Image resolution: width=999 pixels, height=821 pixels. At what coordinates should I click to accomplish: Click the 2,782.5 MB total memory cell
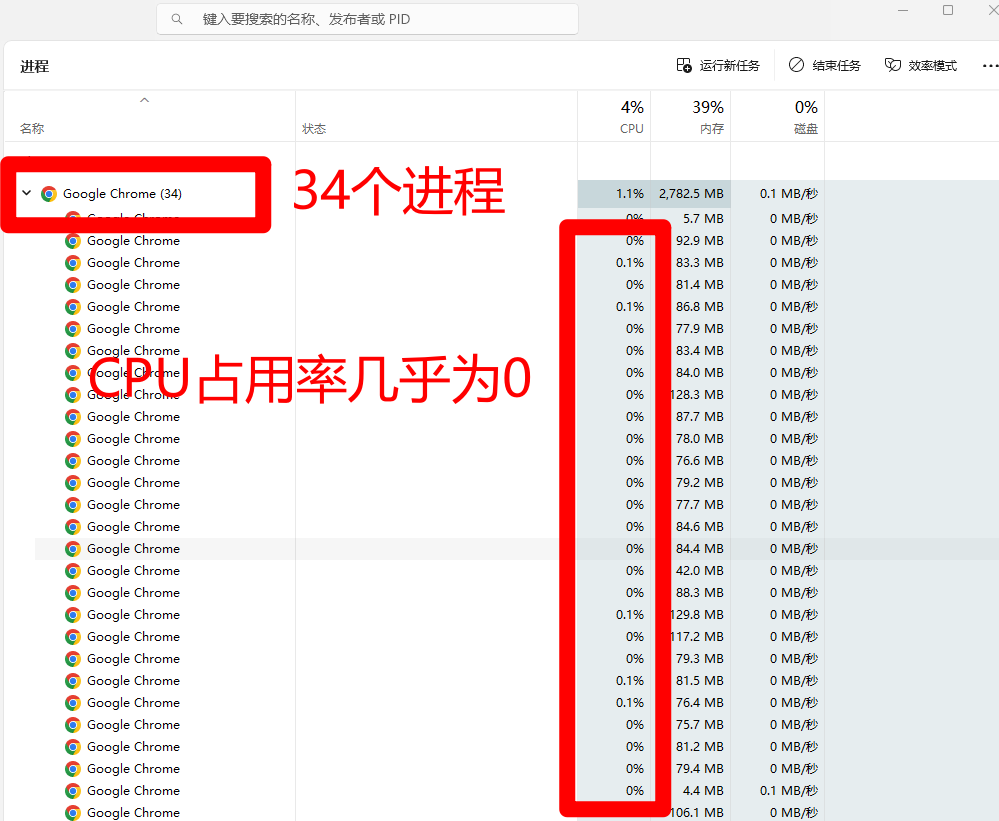(691, 194)
